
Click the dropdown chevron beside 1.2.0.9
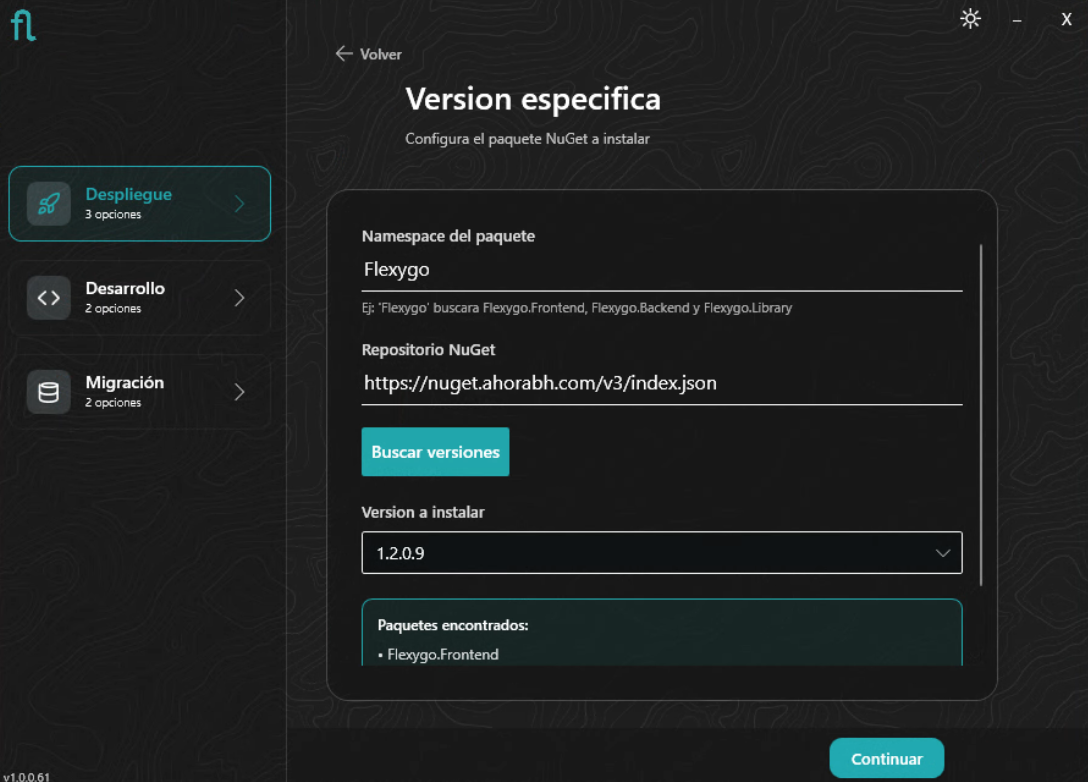coord(942,553)
